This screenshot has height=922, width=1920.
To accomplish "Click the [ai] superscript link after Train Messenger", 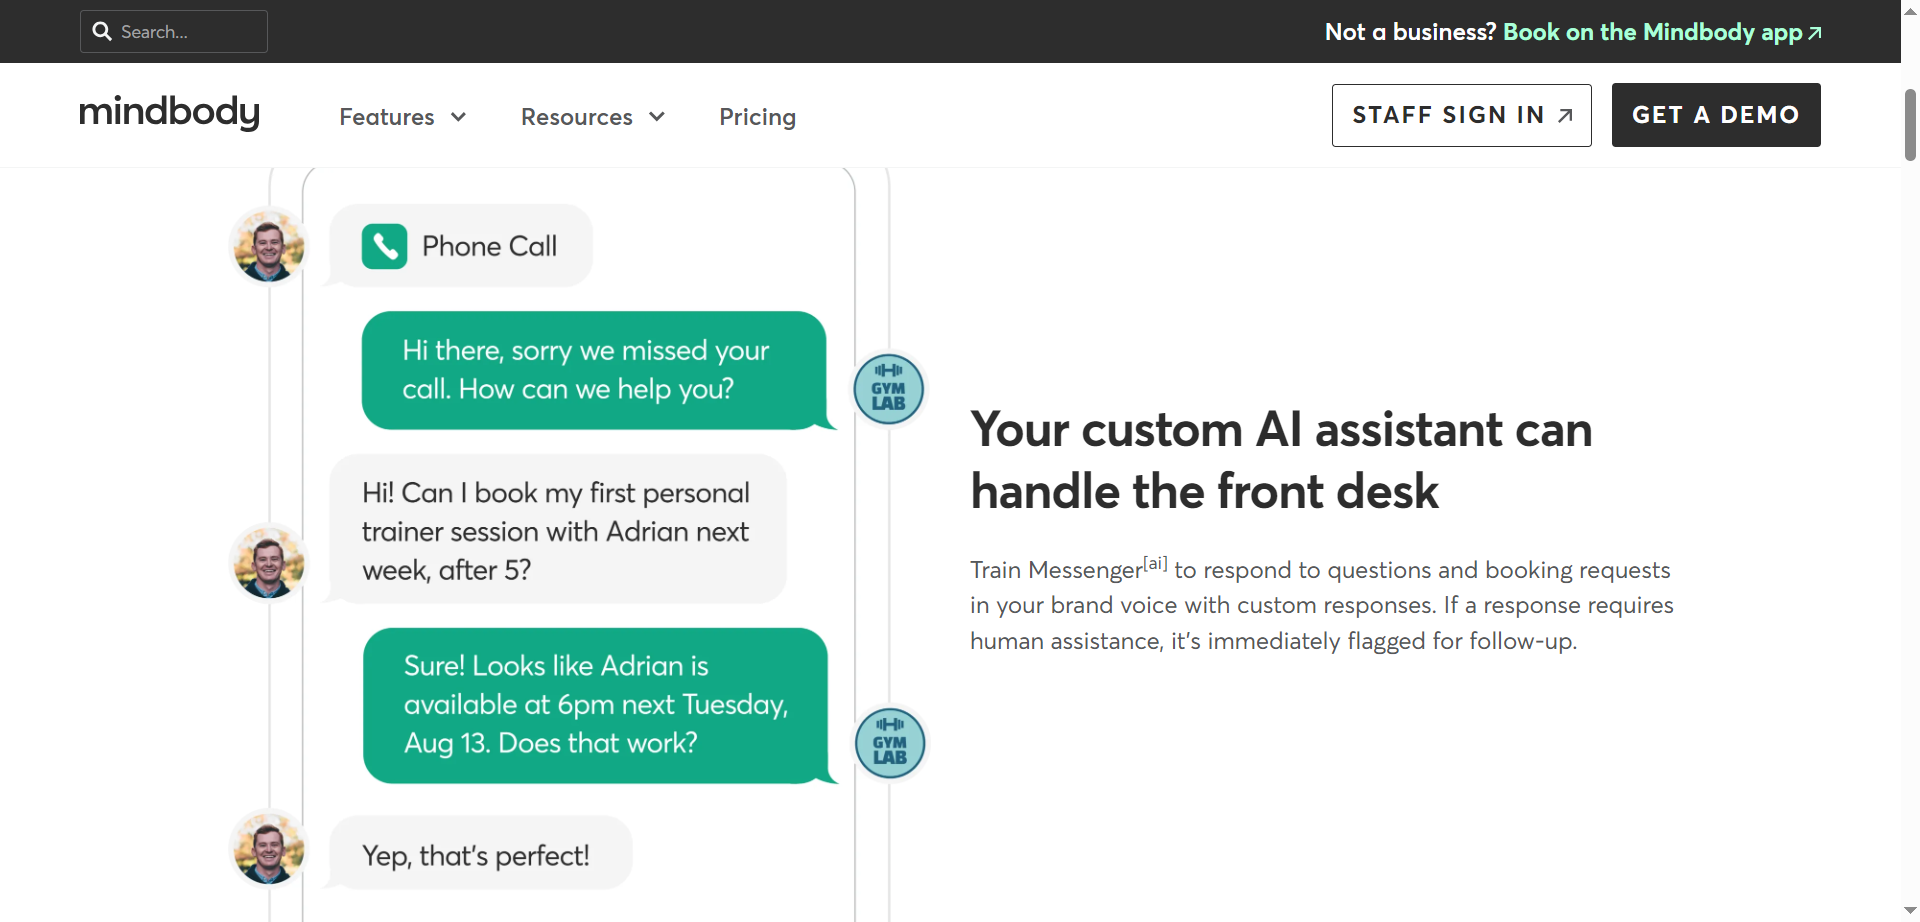I will pyautogui.click(x=1156, y=562).
